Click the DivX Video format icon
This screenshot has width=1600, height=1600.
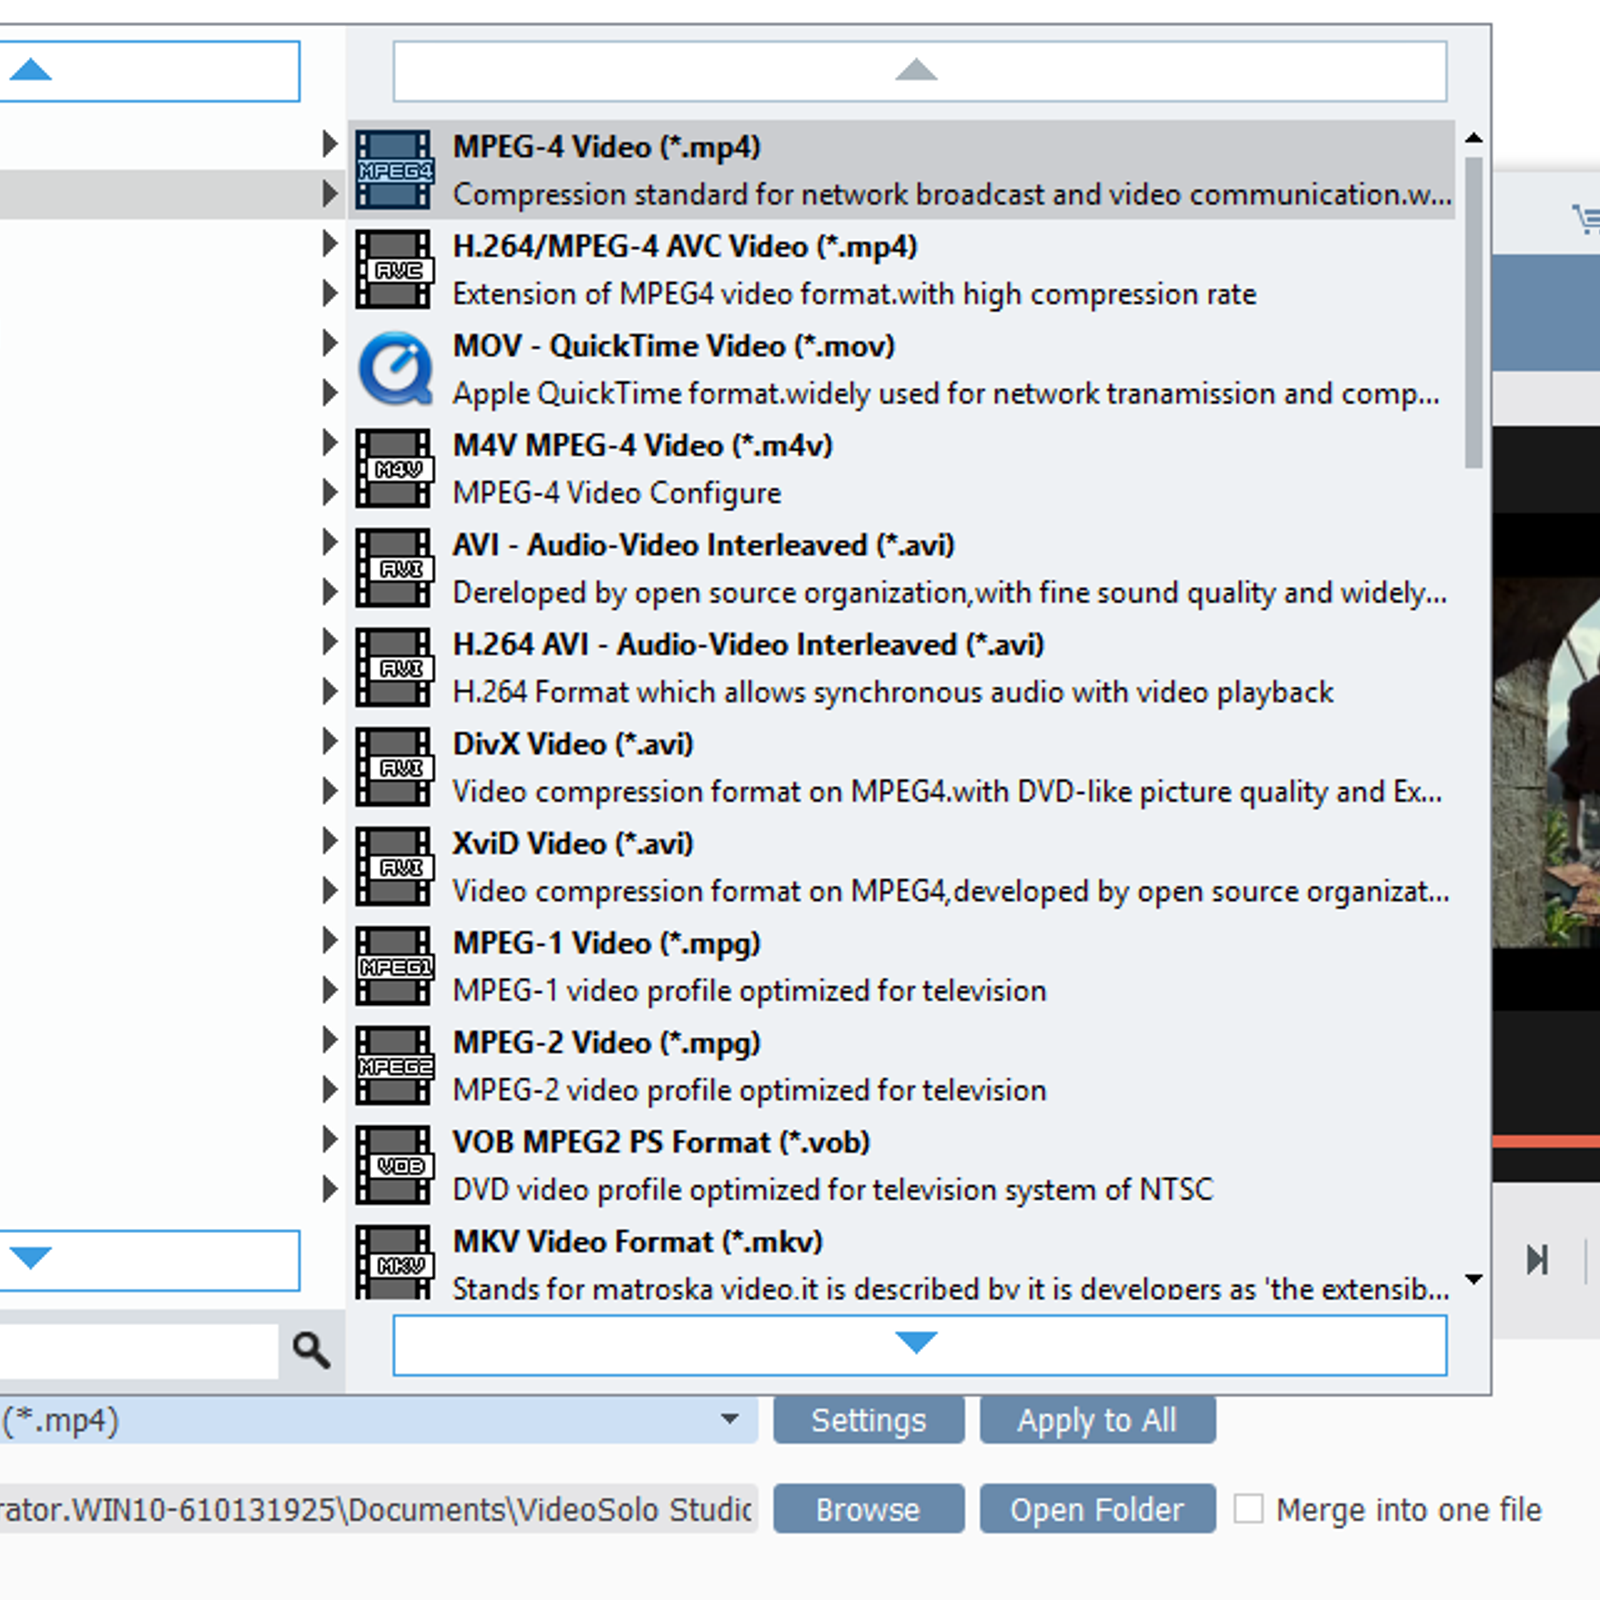395,767
